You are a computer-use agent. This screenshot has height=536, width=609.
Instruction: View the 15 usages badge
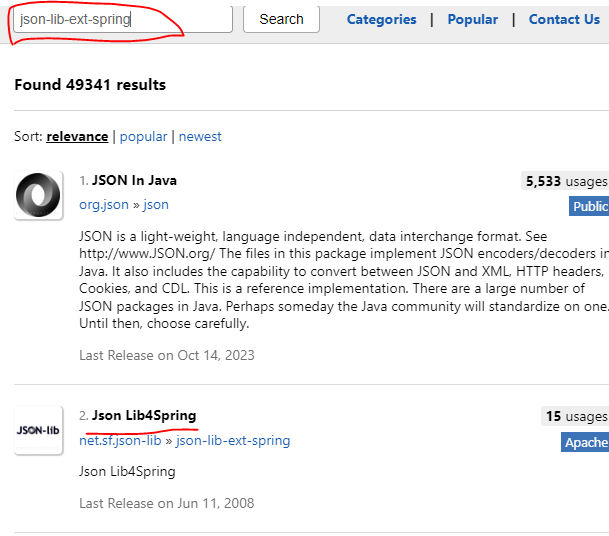click(x=575, y=416)
